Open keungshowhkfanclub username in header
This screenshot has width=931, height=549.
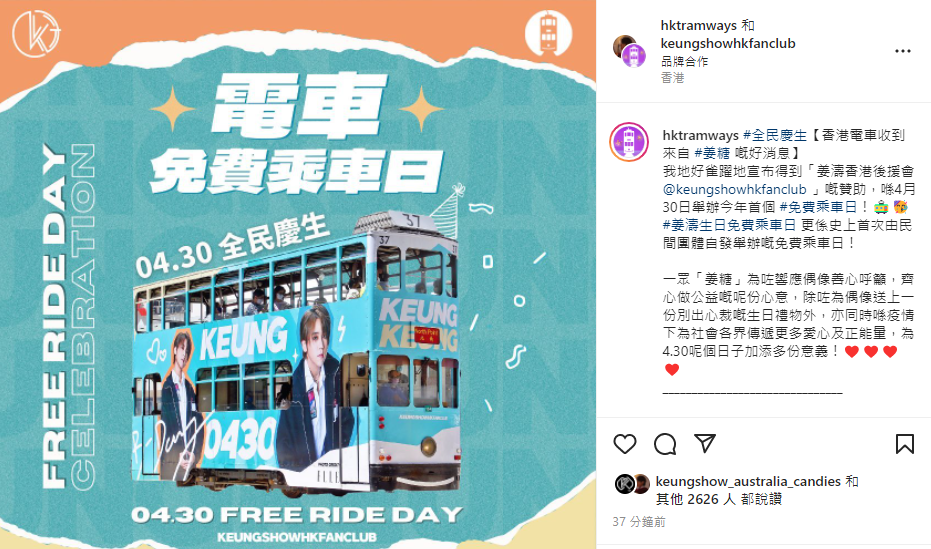tap(728, 43)
